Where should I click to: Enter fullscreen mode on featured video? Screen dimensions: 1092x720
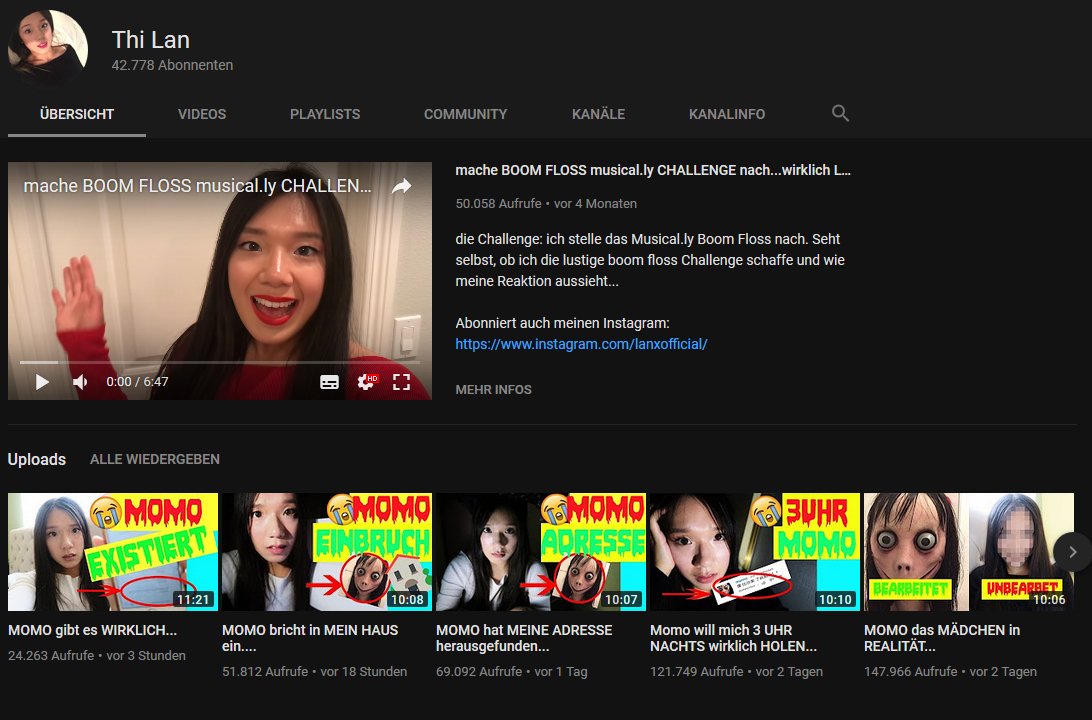(x=401, y=382)
